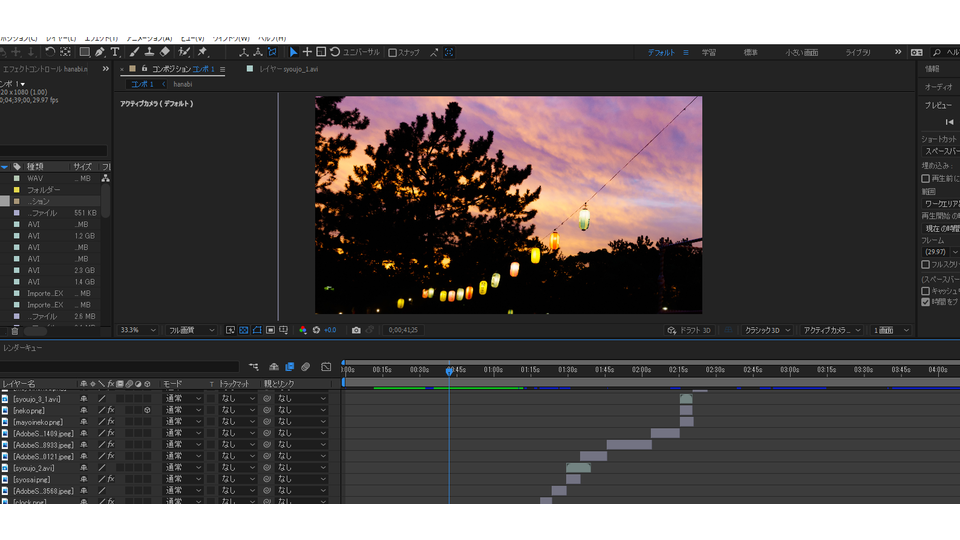The height and width of the screenshot is (540, 960).
Task: Toggle the 再生前に checkbox in preview panel
Action: pyautogui.click(x=926, y=179)
